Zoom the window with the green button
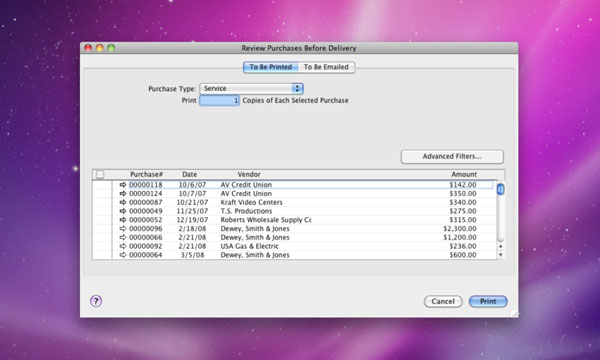Image resolution: width=600 pixels, height=360 pixels. click(111, 48)
